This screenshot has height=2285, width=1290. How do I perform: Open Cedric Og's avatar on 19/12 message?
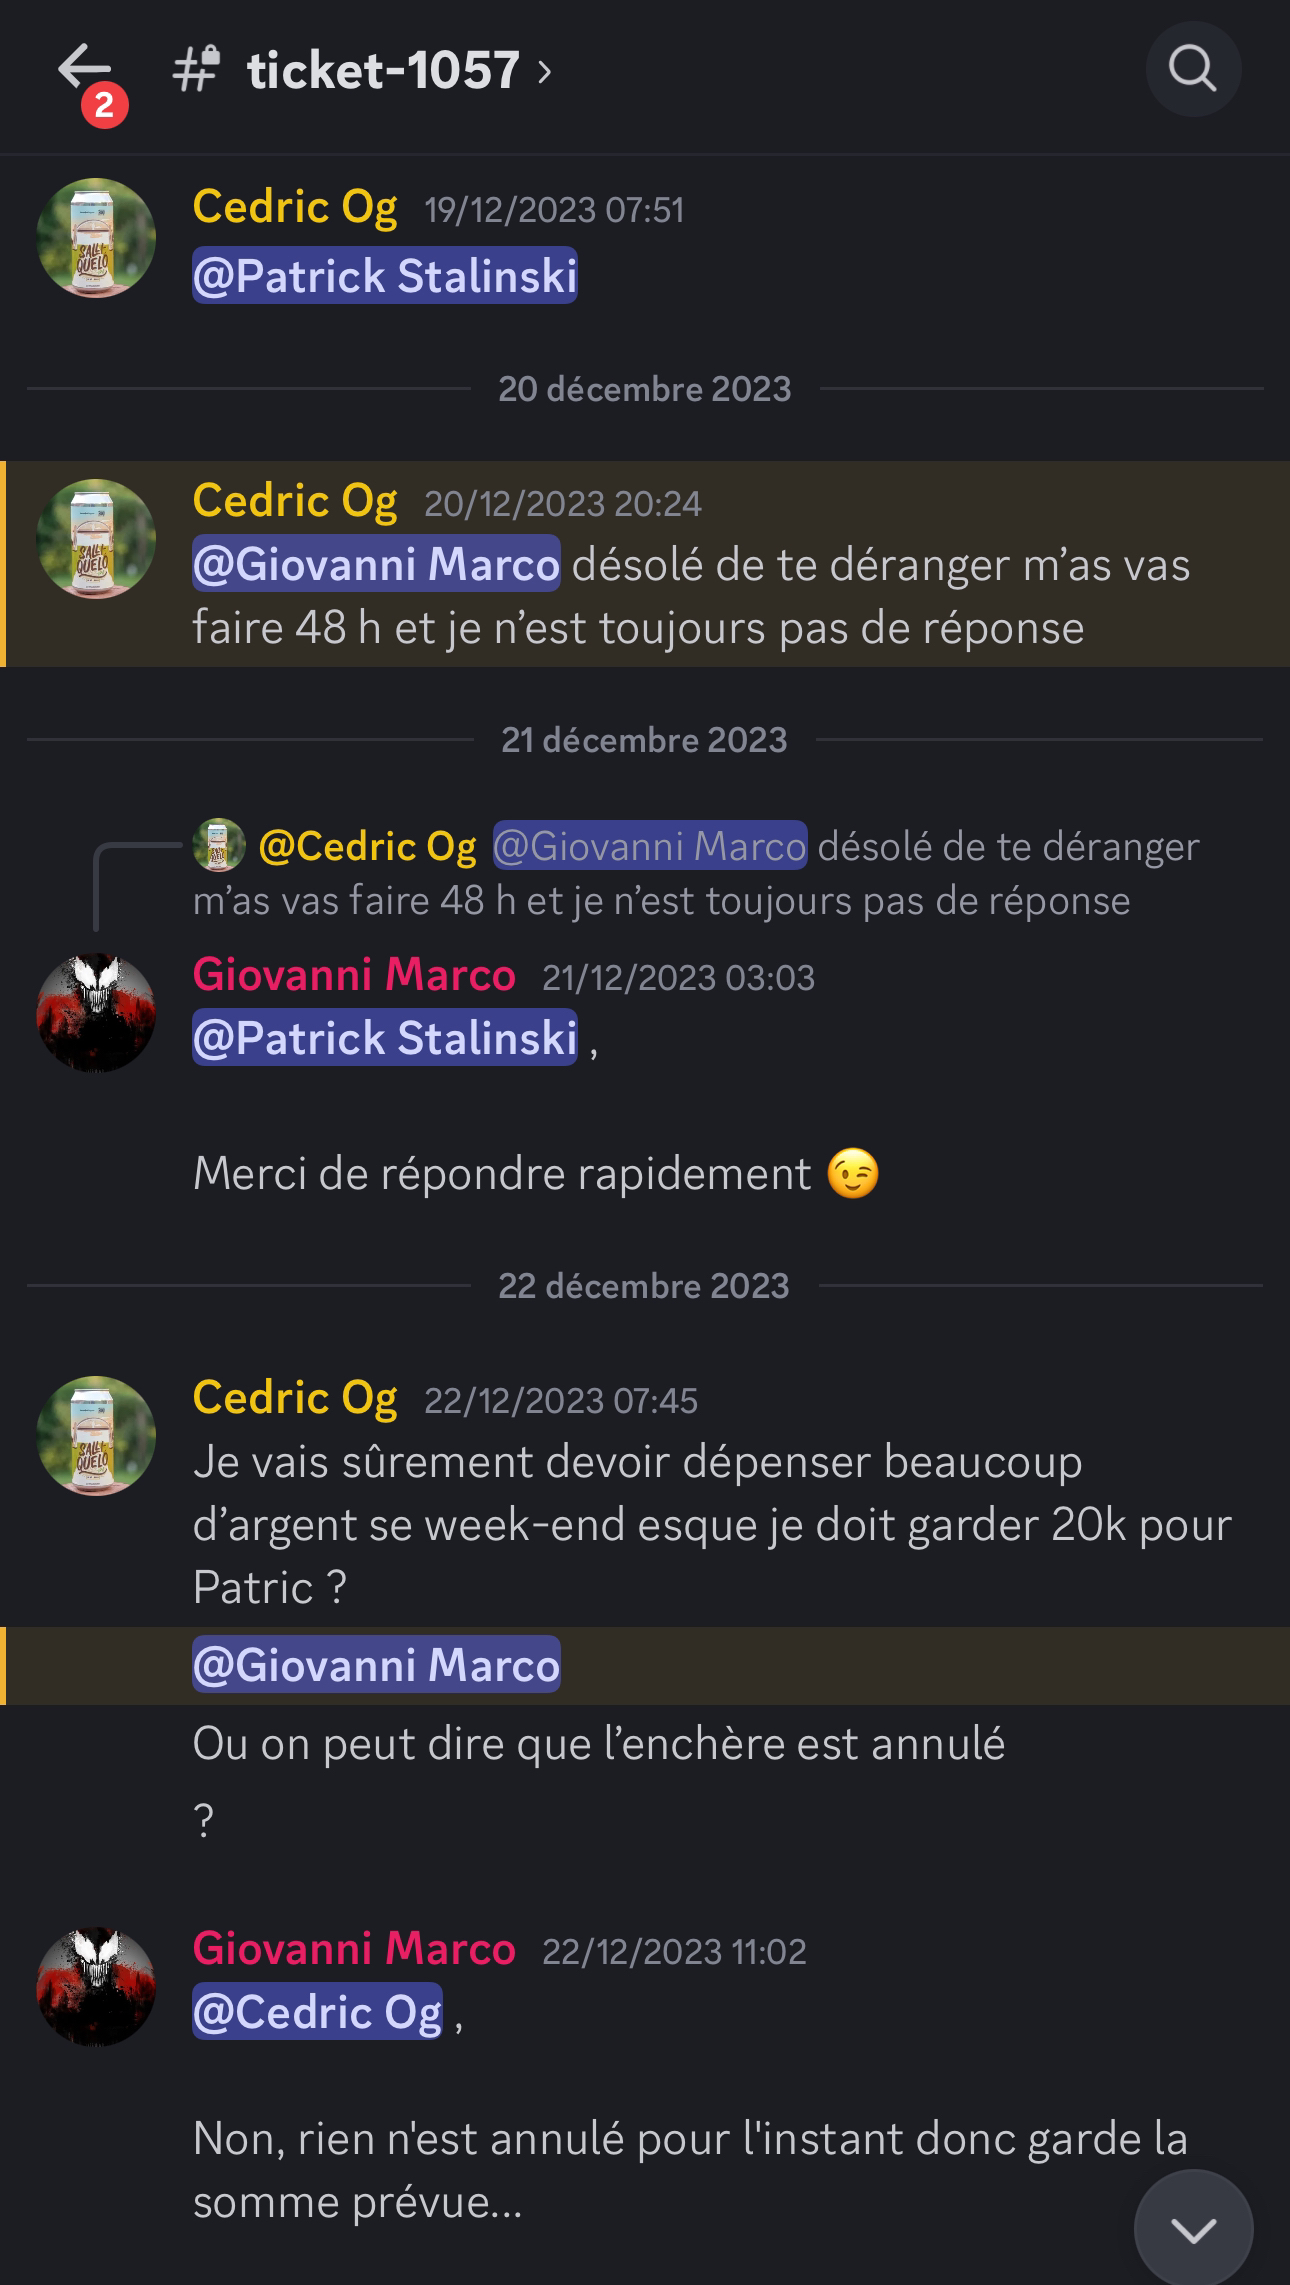tap(96, 238)
